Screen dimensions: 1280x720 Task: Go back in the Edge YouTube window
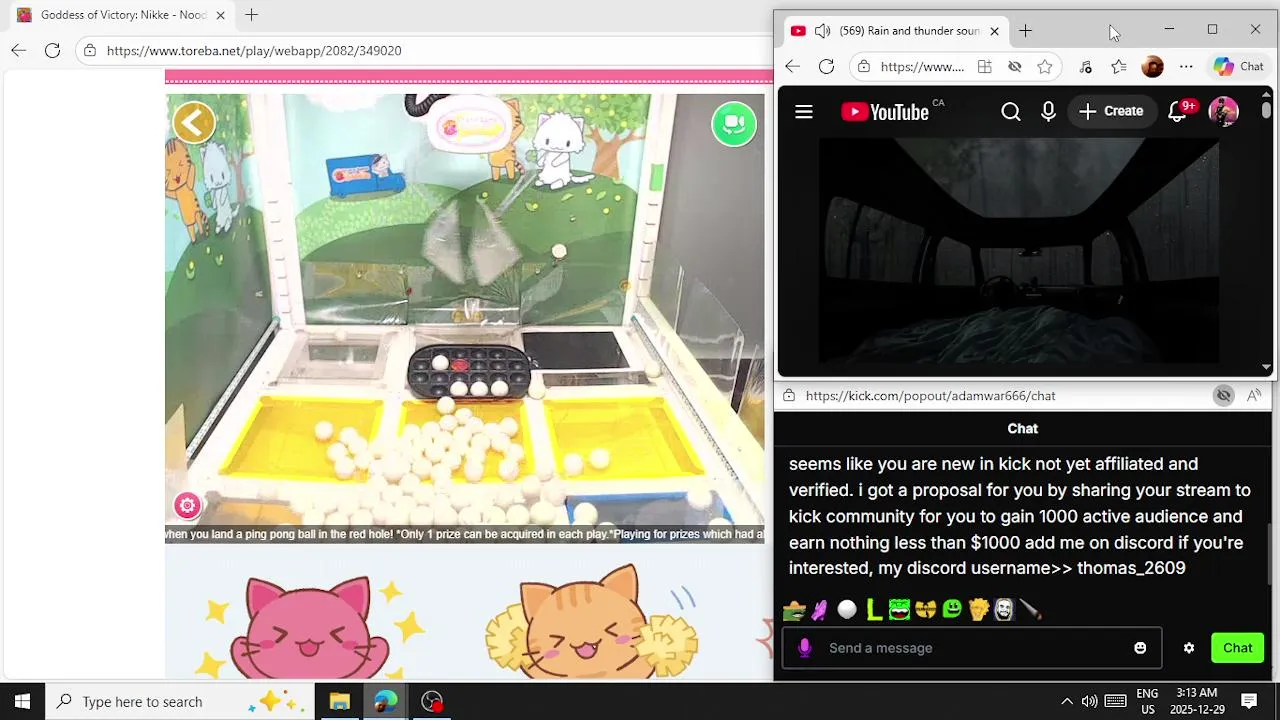click(792, 67)
